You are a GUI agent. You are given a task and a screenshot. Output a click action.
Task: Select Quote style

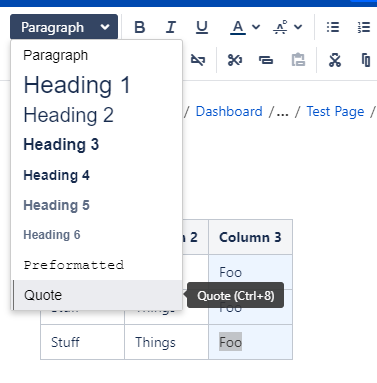(x=97, y=295)
